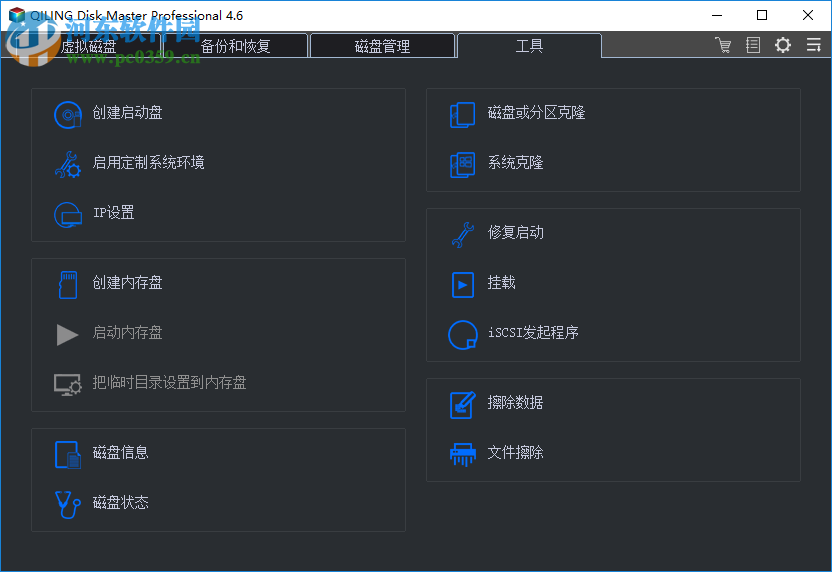Screen dimensions: 832x572
Task: Click the 磁盘信息 document icon
Action: (68, 455)
